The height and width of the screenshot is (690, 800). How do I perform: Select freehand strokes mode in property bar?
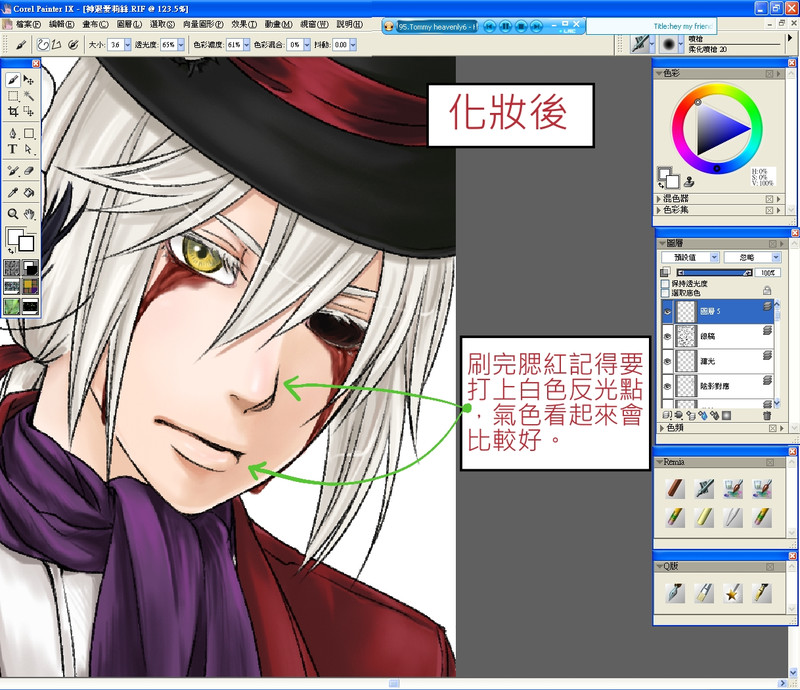tap(43, 45)
